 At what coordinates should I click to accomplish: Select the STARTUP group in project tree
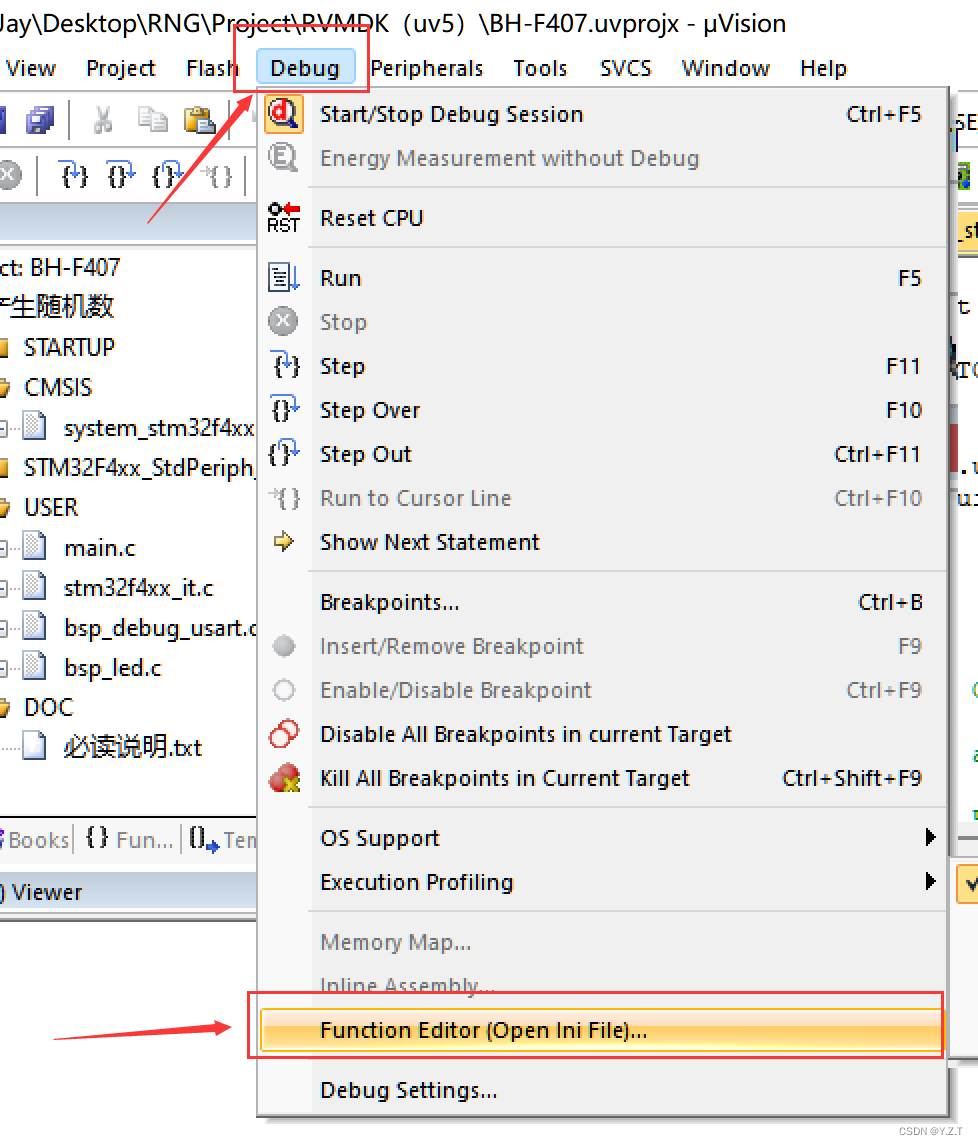(x=69, y=347)
